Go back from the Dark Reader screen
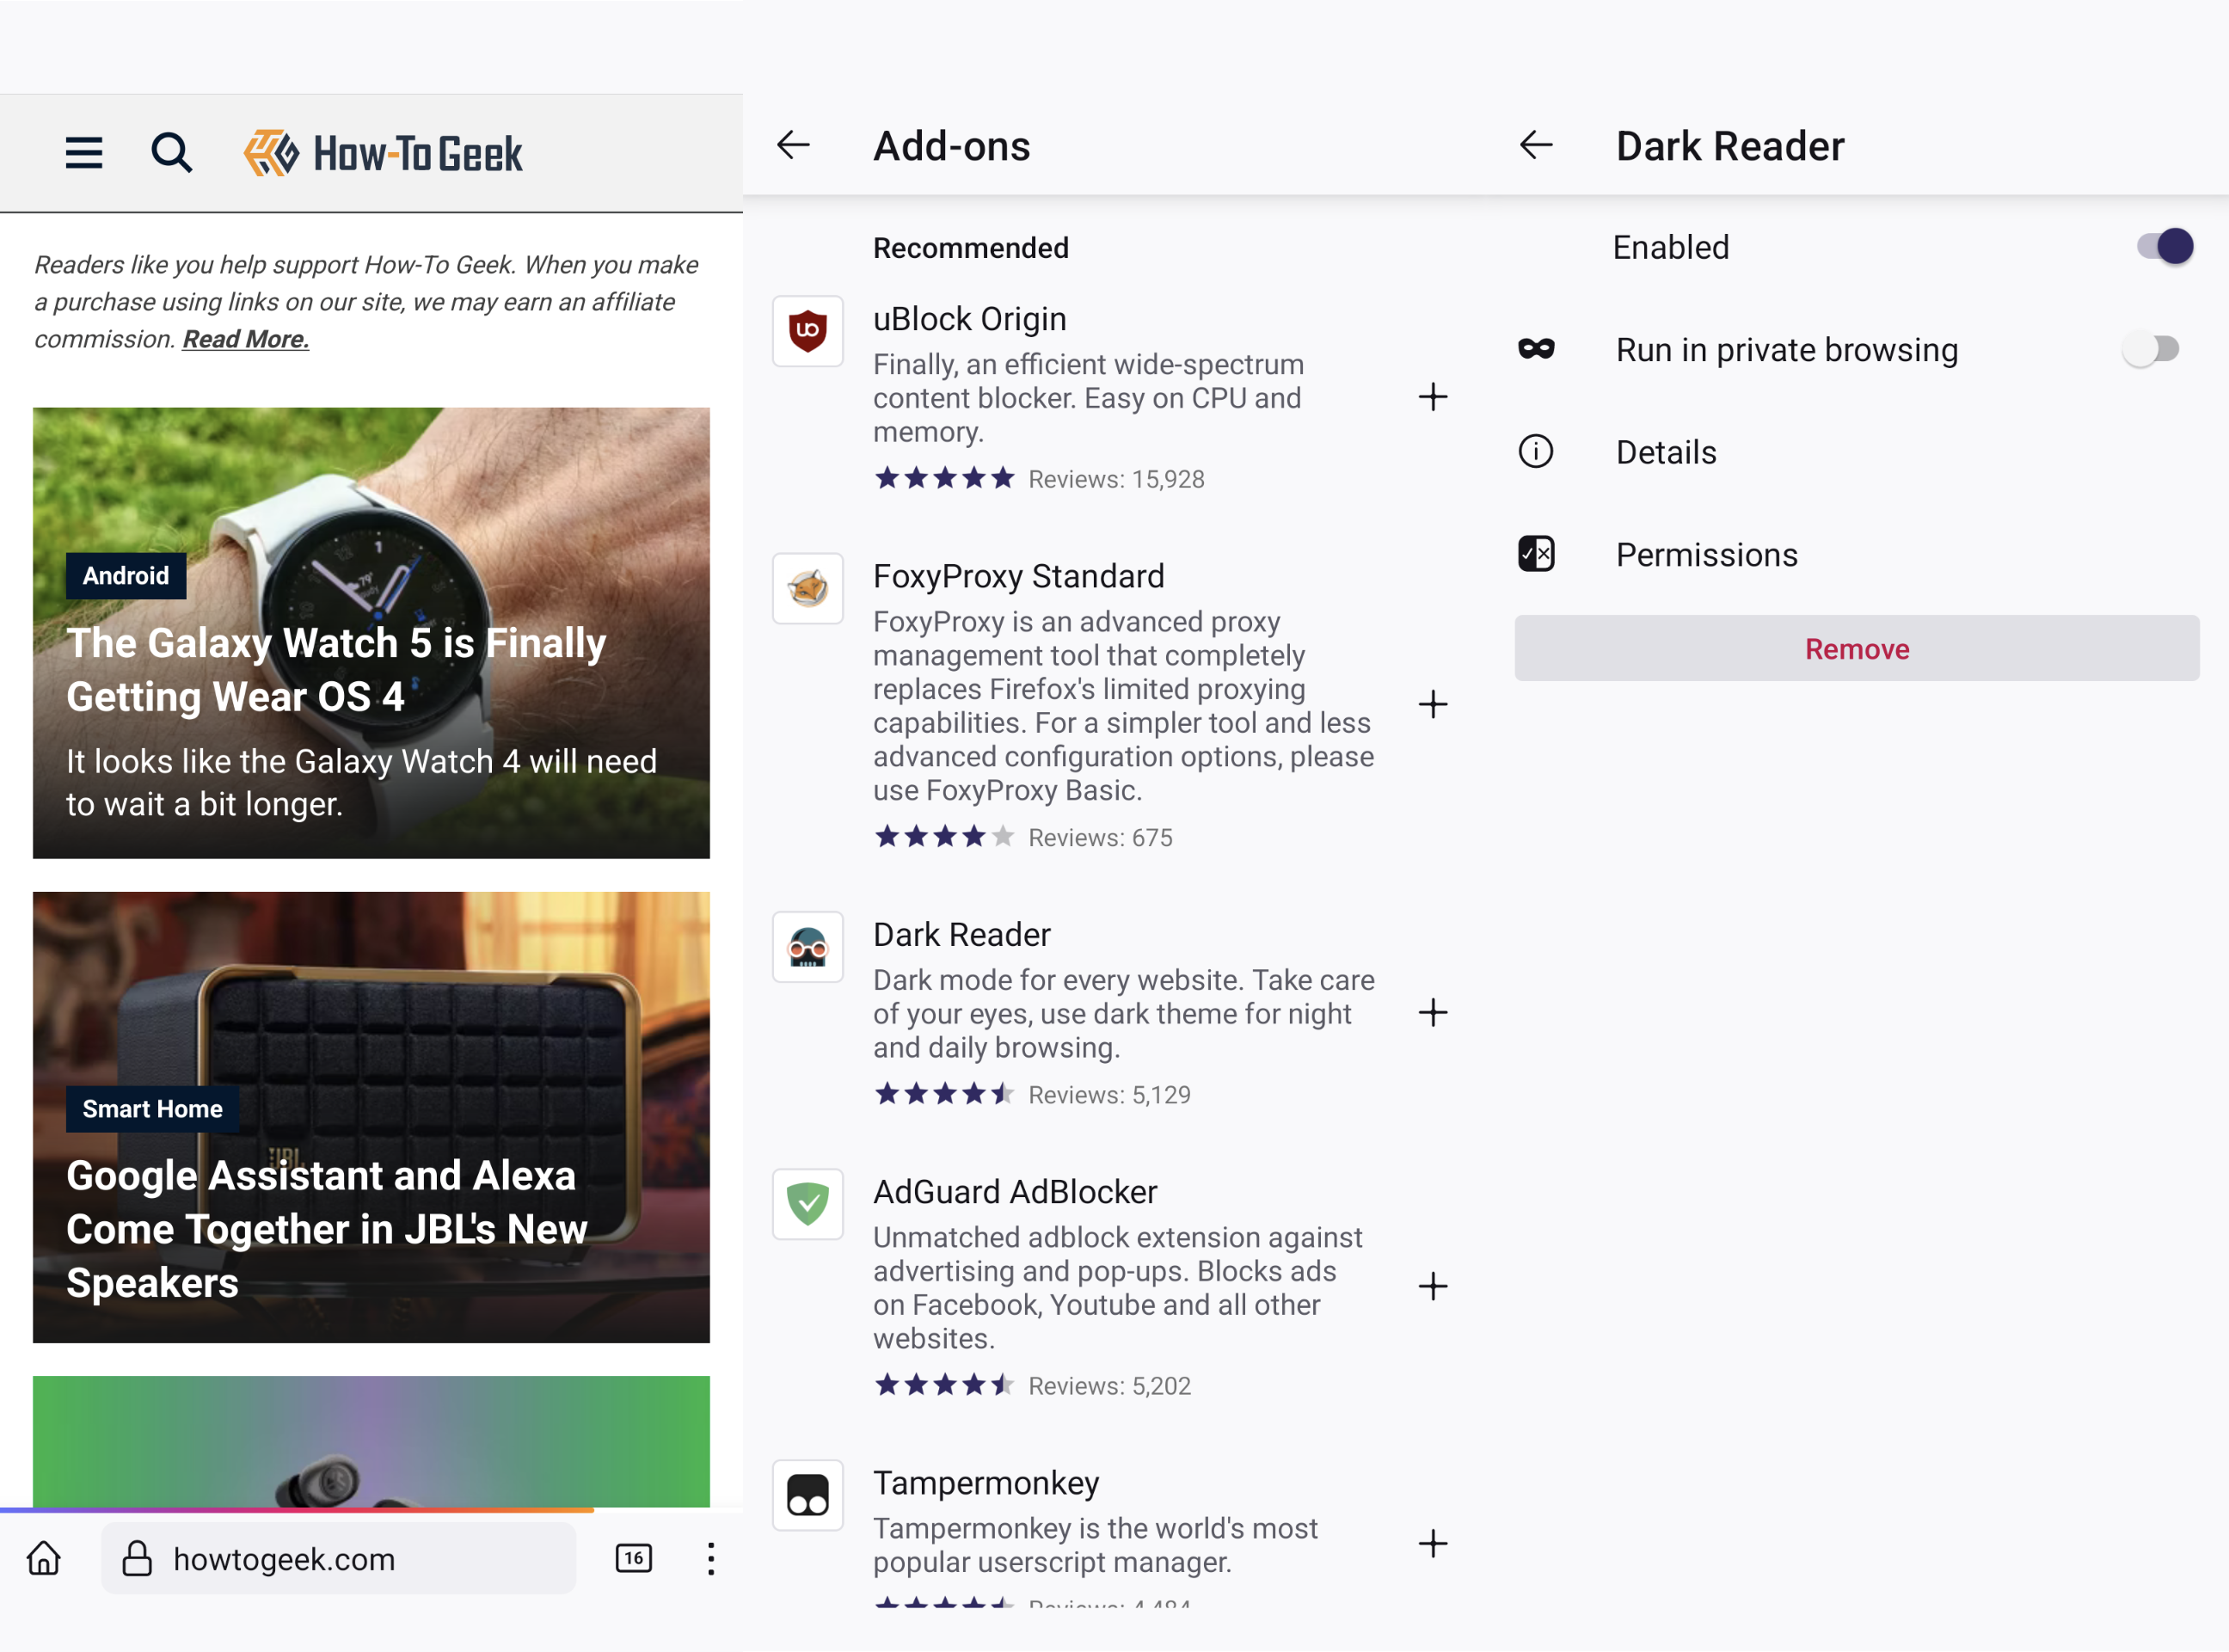The width and height of the screenshot is (2229, 1652). pos(1535,146)
